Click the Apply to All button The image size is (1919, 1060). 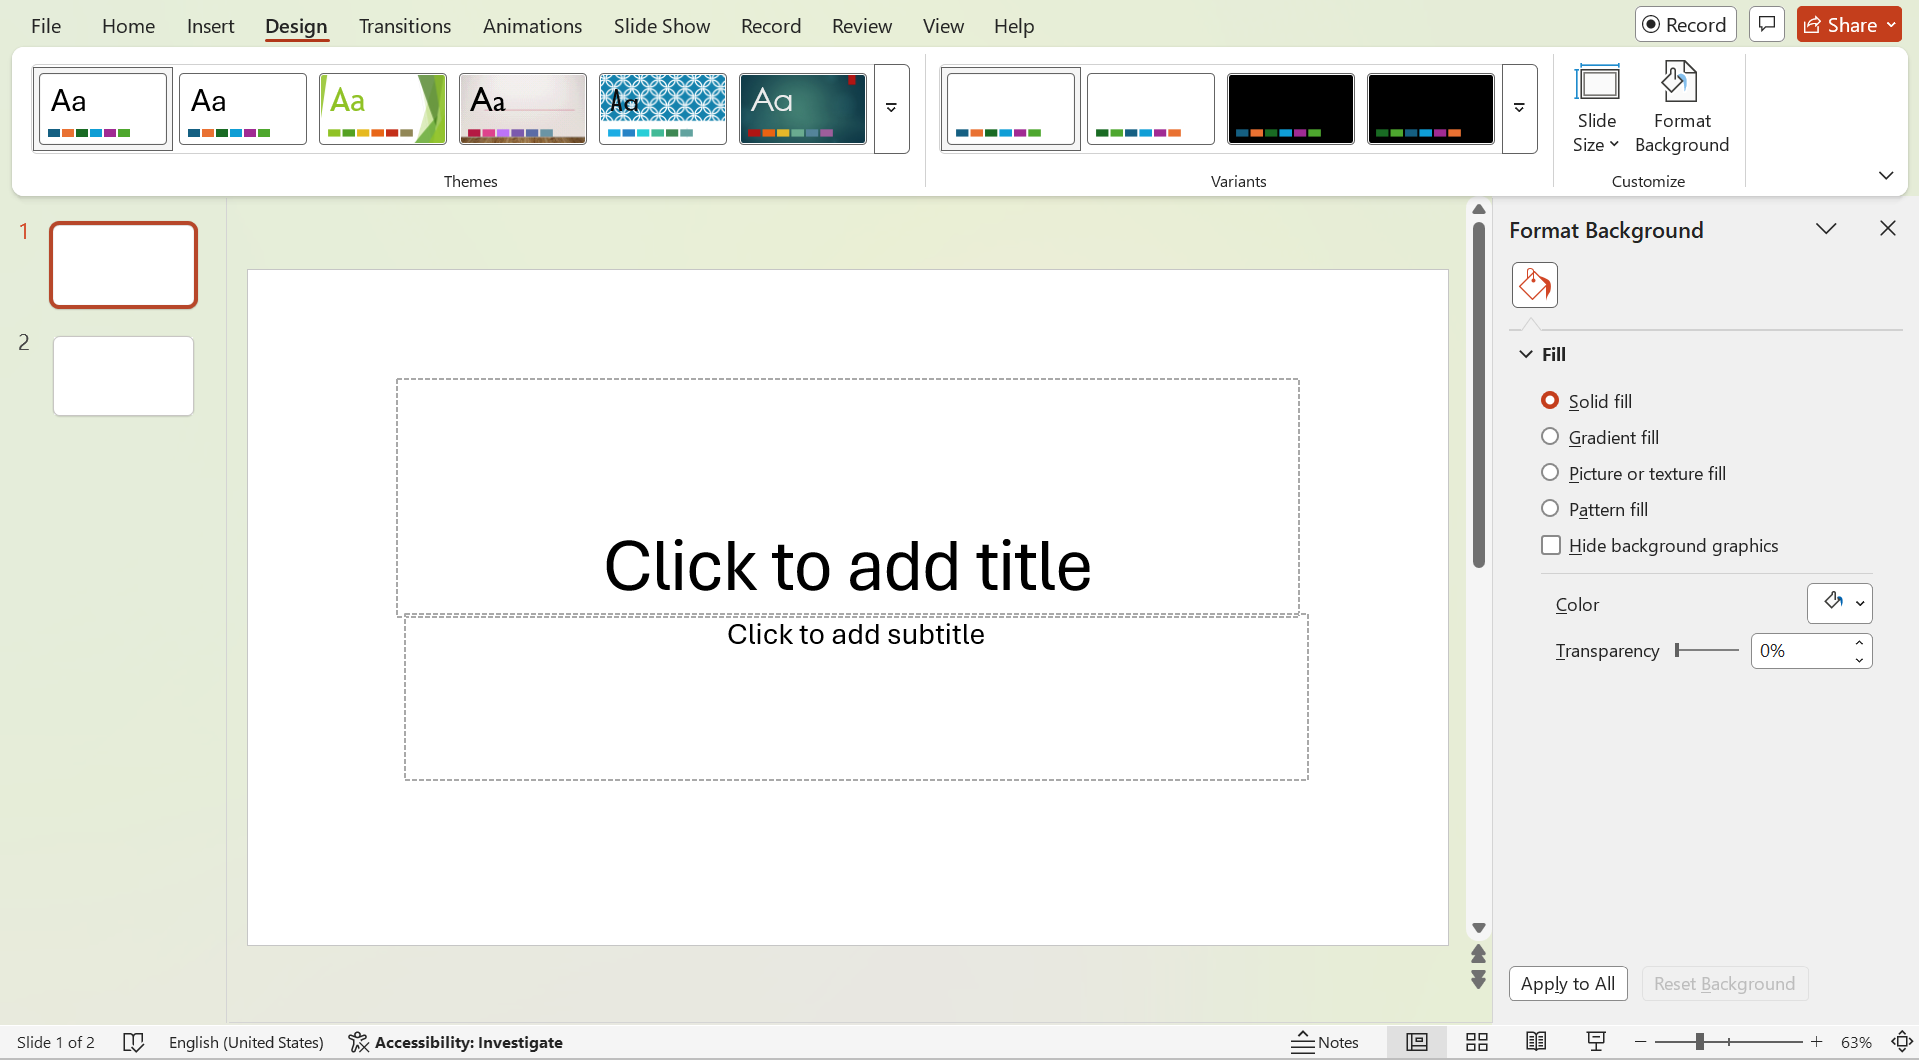1567,984
